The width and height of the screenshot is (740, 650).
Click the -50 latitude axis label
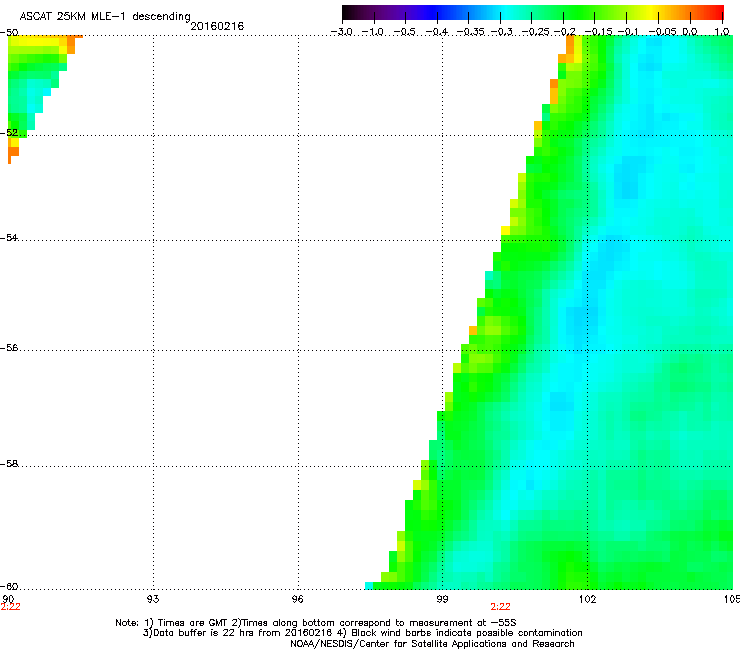click(x=9, y=32)
